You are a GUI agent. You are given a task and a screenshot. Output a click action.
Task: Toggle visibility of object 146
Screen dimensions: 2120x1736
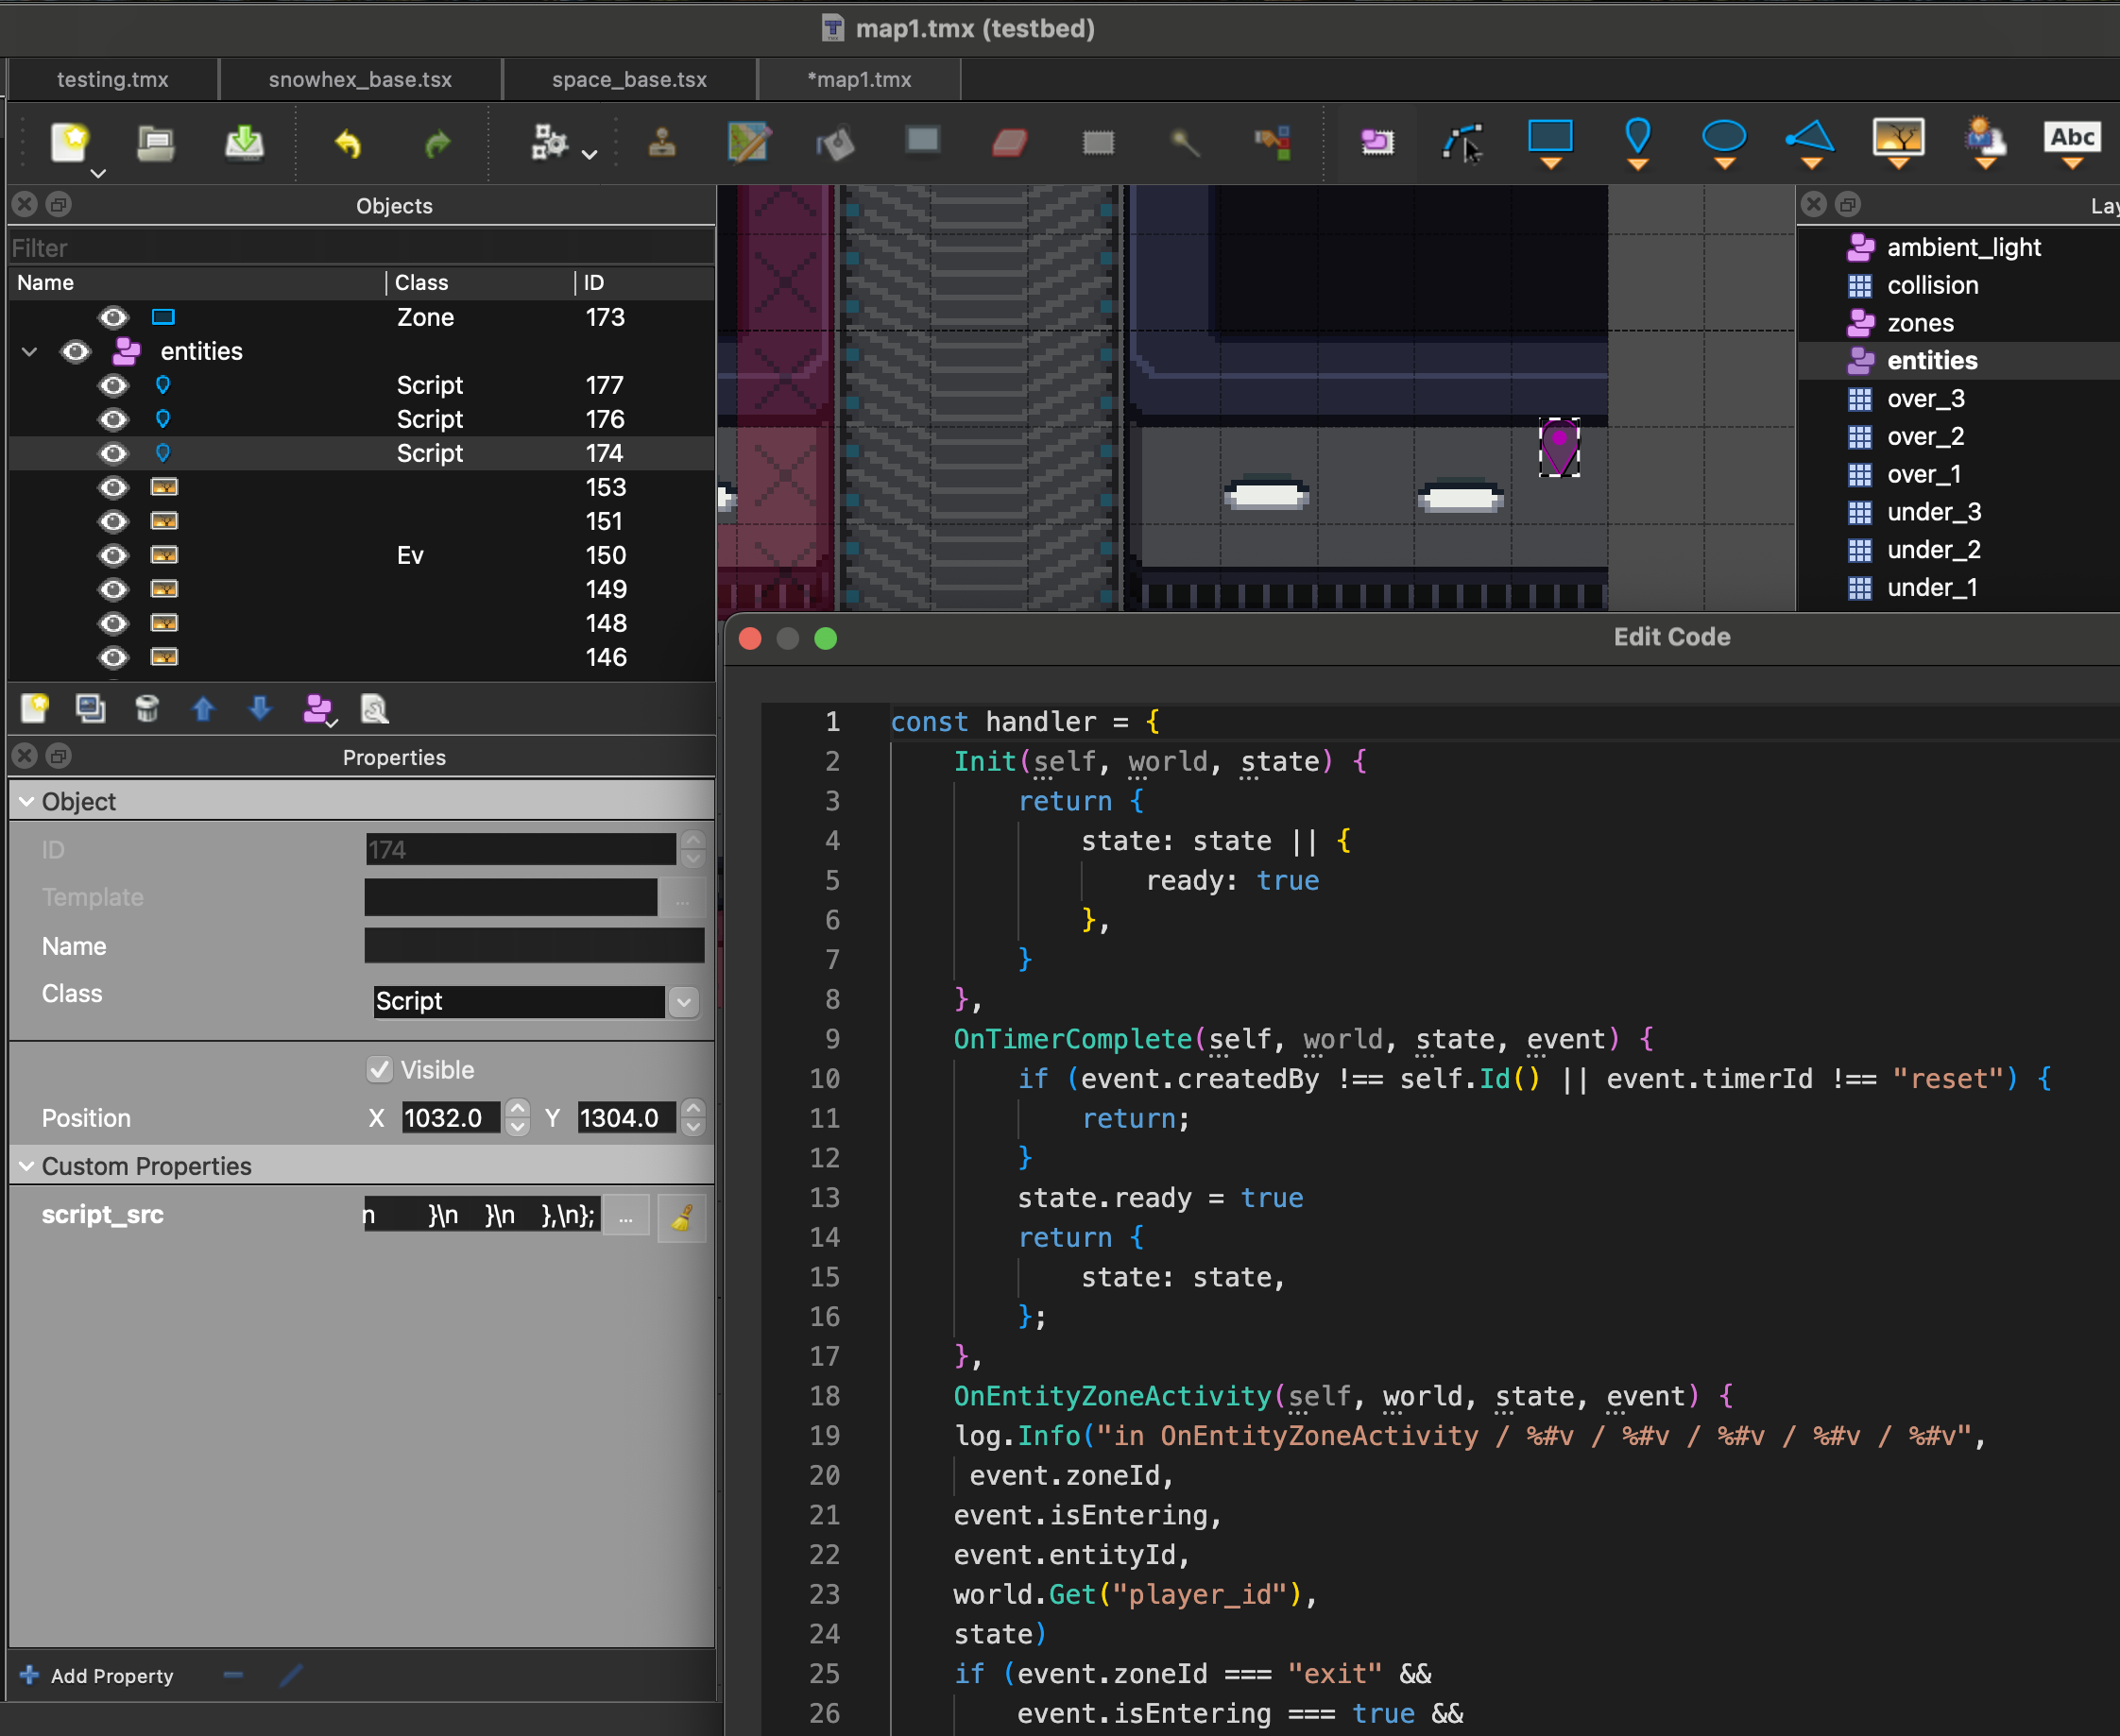[x=114, y=657]
